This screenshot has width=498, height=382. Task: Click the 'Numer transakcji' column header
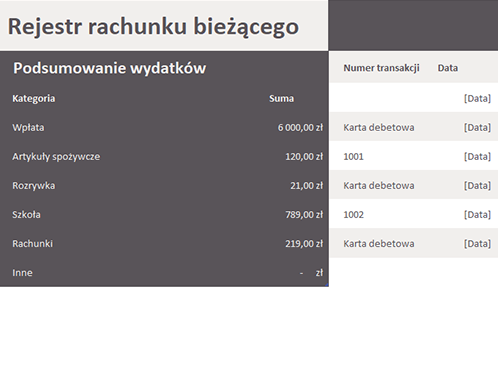point(381,68)
